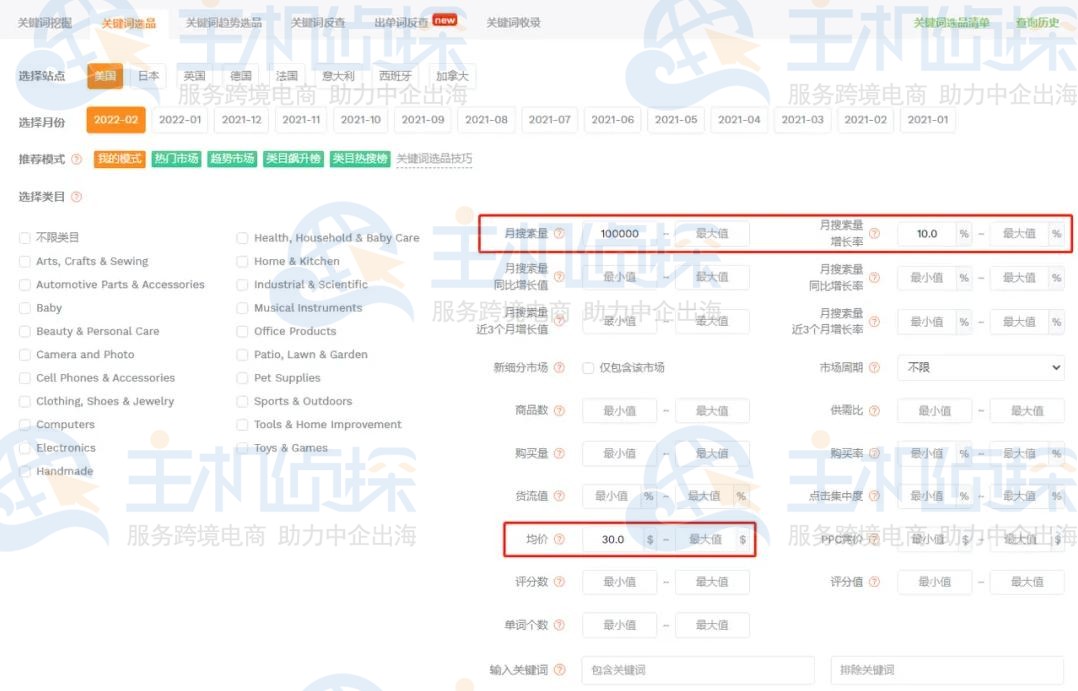This screenshot has width=1078, height=691.
Task: Open the 商品数 question-mark help icon
Action: click(560, 410)
